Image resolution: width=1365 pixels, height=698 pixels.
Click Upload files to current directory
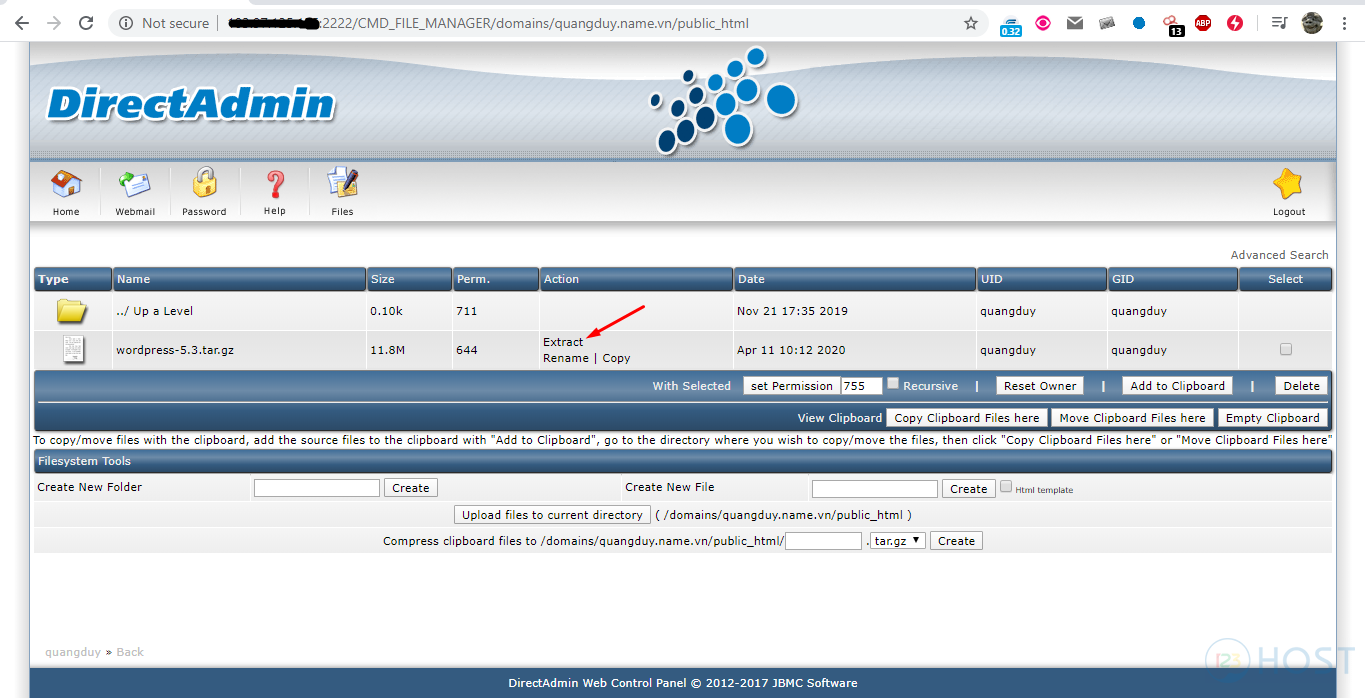click(x=552, y=515)
